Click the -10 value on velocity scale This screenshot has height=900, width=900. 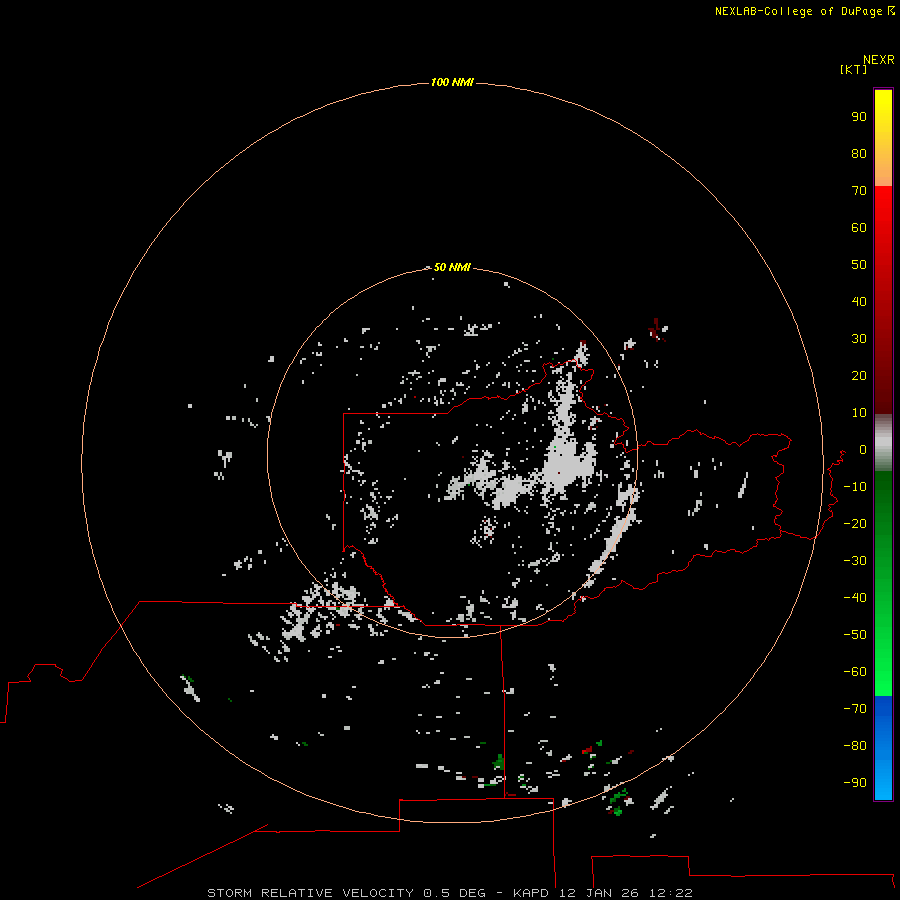click(x=855, y=487)
